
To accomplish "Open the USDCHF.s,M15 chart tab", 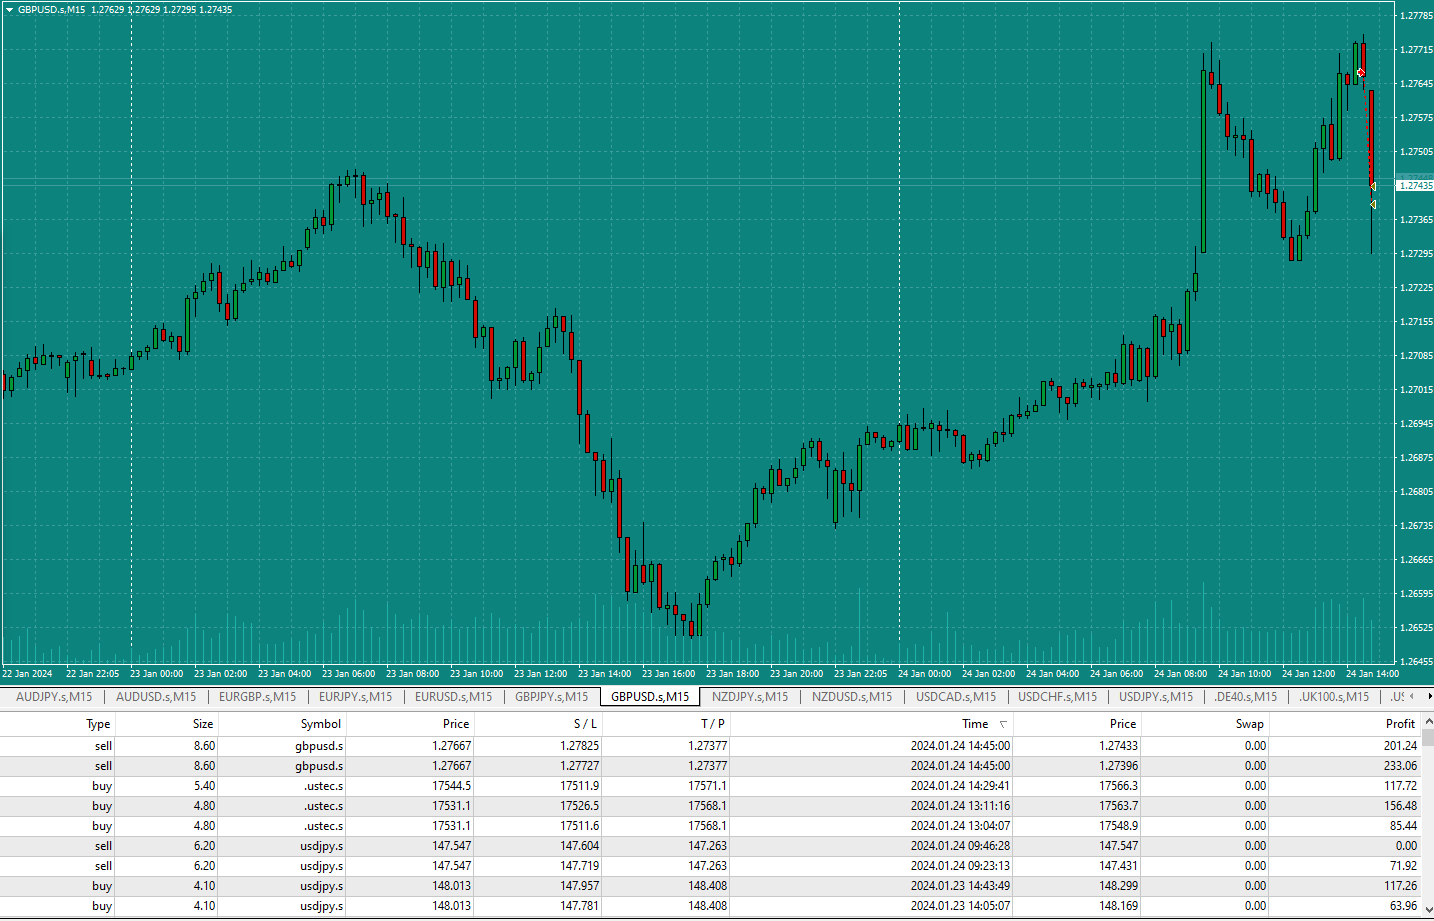I will tap(1057, 697).
